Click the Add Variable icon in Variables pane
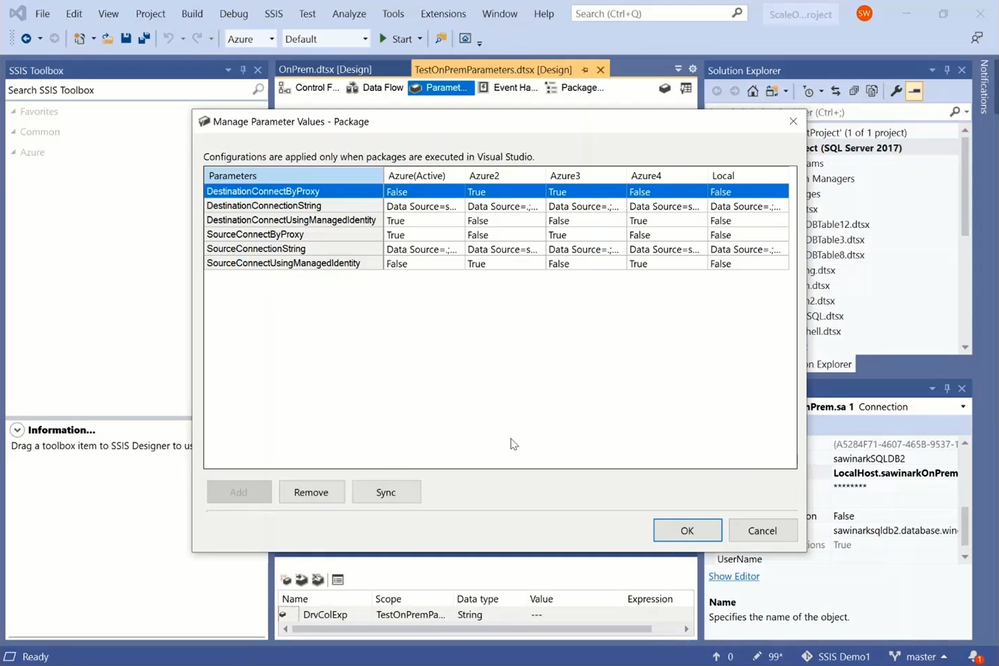The height and width of the screenshot is (666, 999). pyautogui.click(x=286, y=579)
